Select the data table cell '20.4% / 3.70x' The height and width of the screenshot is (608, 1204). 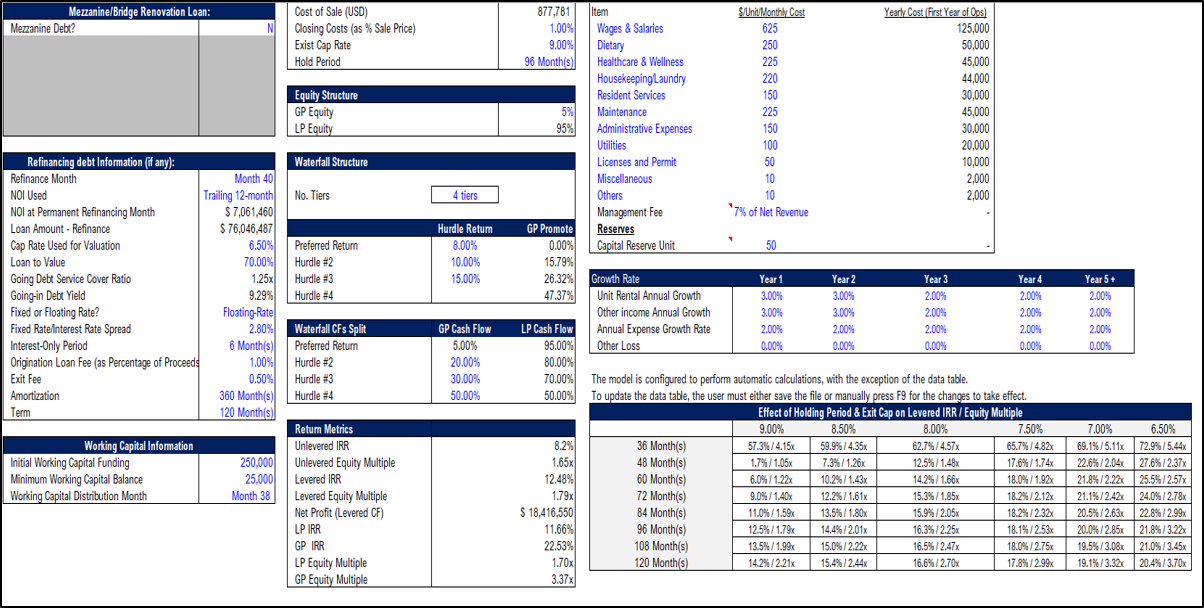pyautogui.click(x=1163, y=563)
